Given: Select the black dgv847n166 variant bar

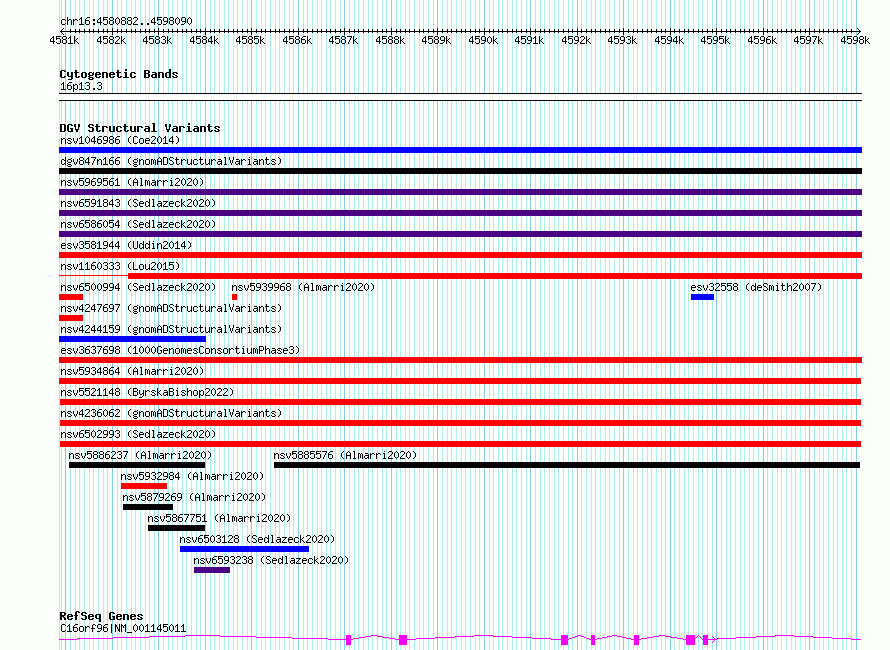Looking at the screenshot, I should click(x=460, y=171).
